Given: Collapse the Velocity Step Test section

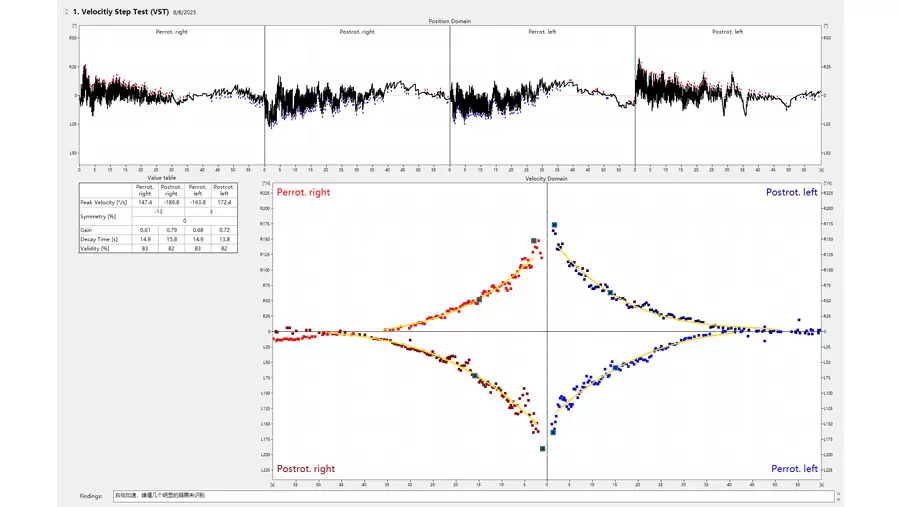Looking at the screenshot, I should click(67, 11).
